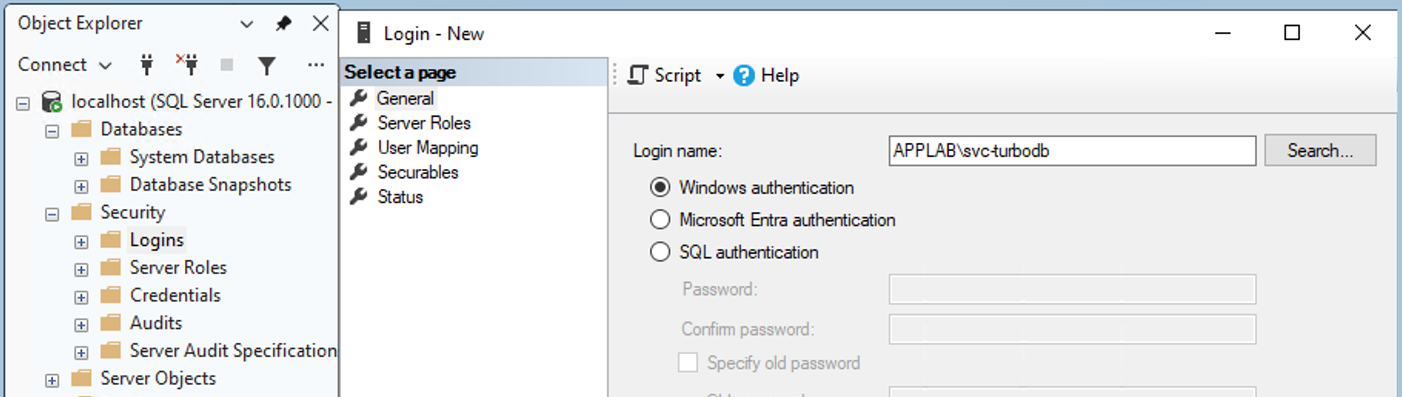The image size is (1402, 397).
Task: Select SQL authentication radio button
Action: (660, 252)
